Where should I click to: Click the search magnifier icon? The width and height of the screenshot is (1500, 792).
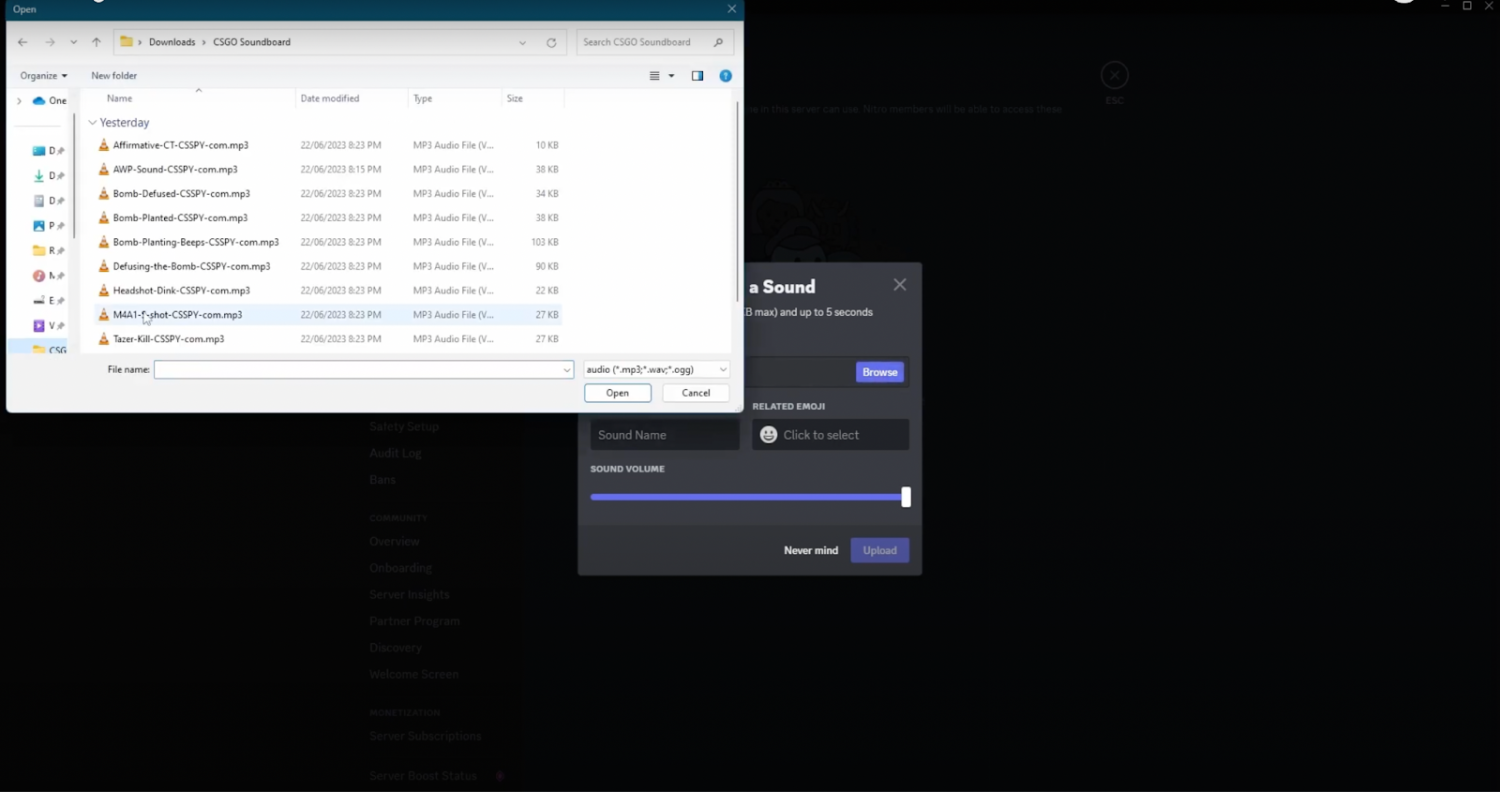718,42
